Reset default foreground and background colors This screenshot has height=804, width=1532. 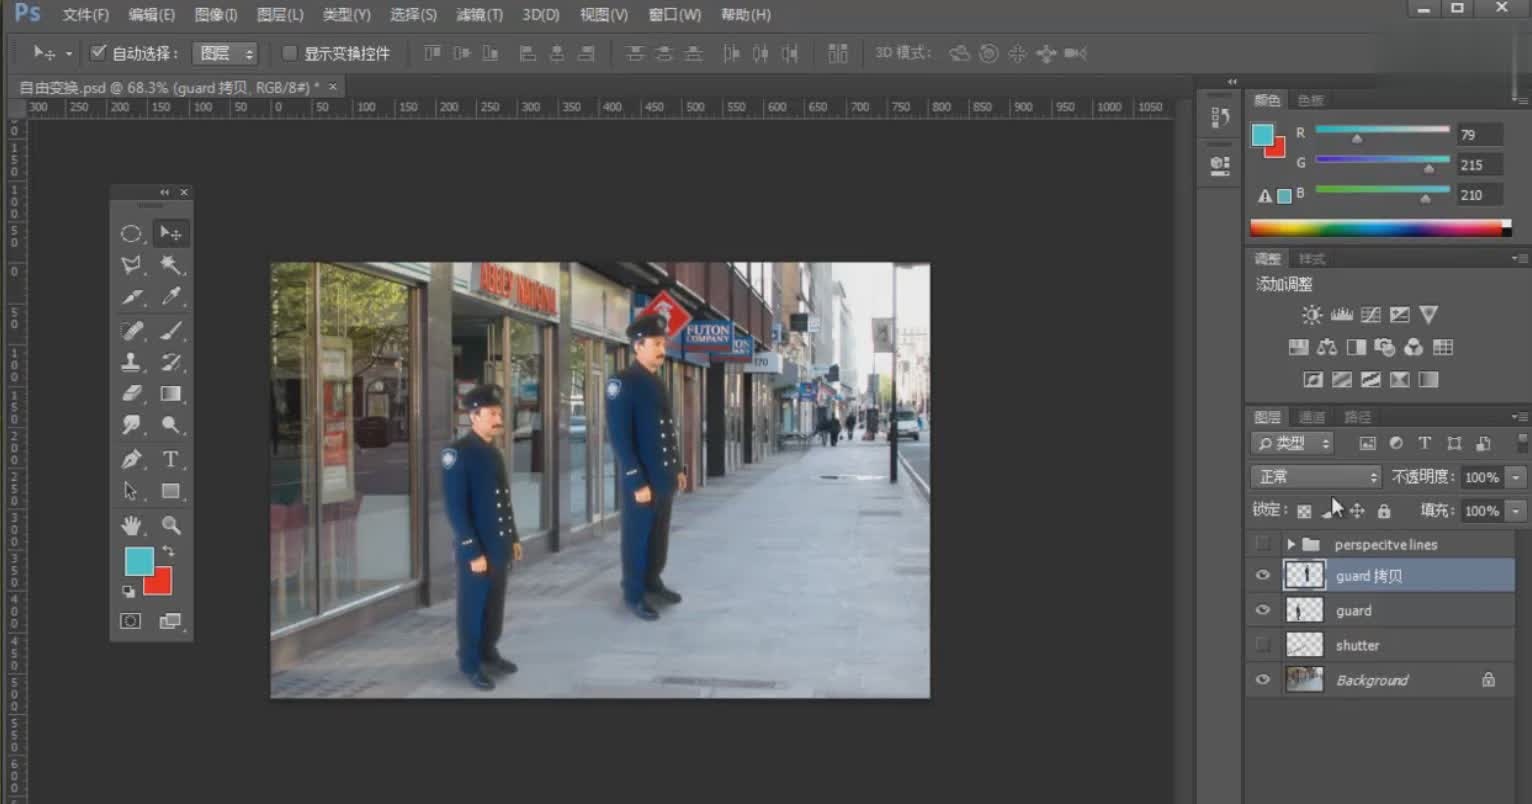click(x=129, y=592)
